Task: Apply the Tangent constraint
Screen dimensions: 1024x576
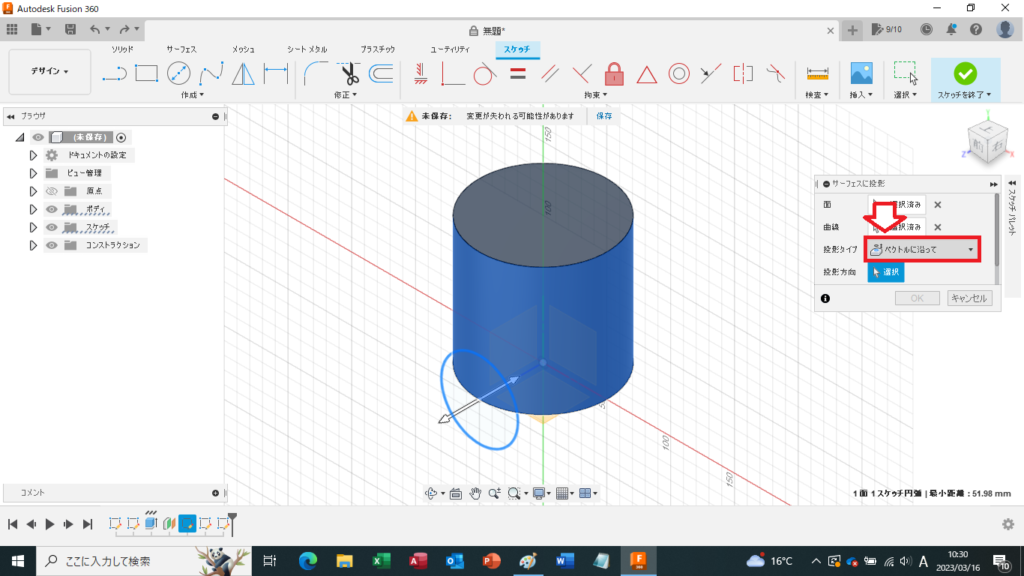Action: [484, 74]
